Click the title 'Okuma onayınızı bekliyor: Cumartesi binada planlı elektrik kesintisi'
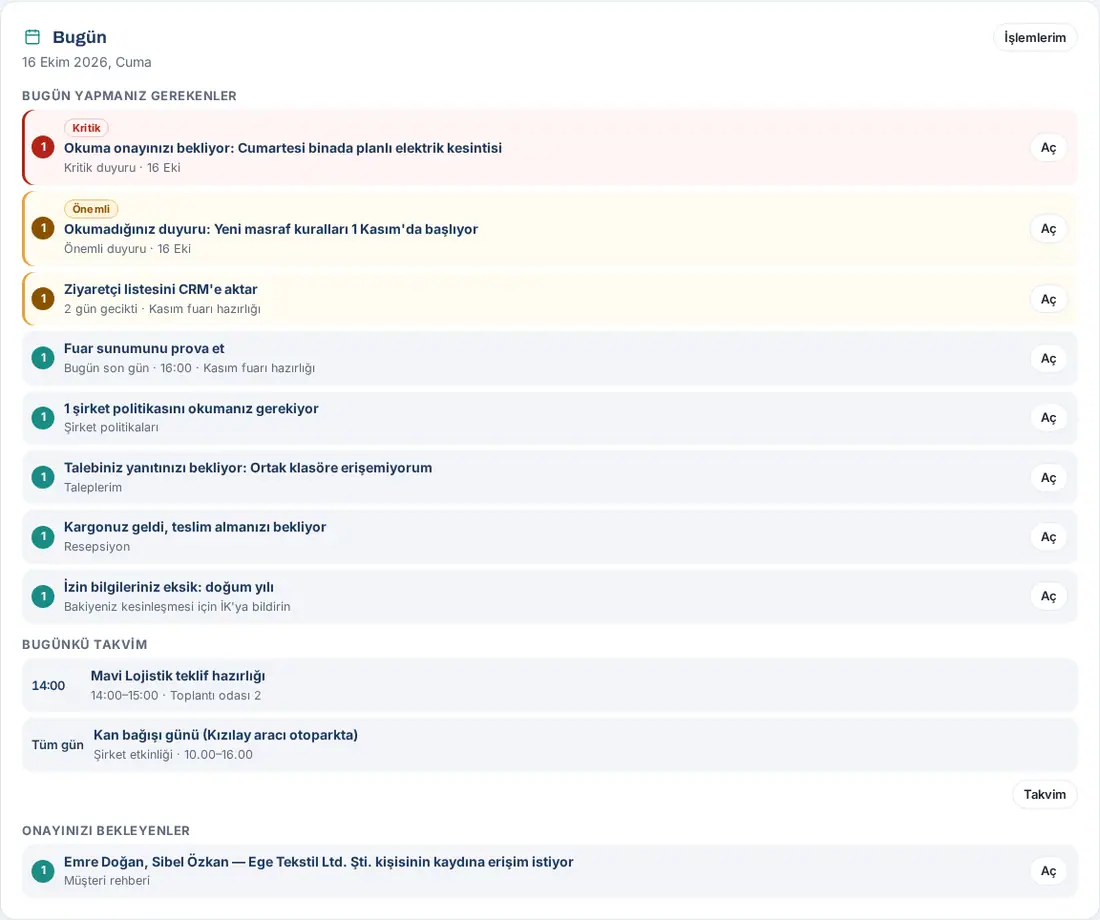The width and height of the screenshot is (1100, 920). (283, 148)
